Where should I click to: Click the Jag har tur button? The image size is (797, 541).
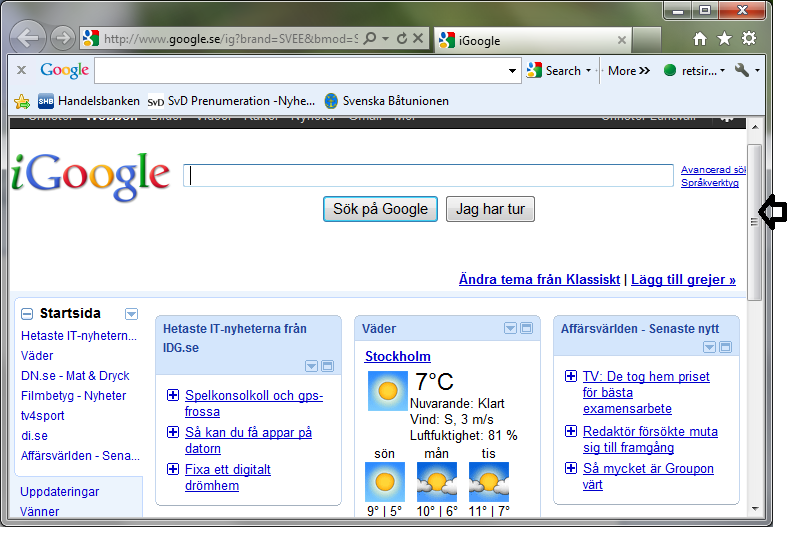(x=490, y=209)
